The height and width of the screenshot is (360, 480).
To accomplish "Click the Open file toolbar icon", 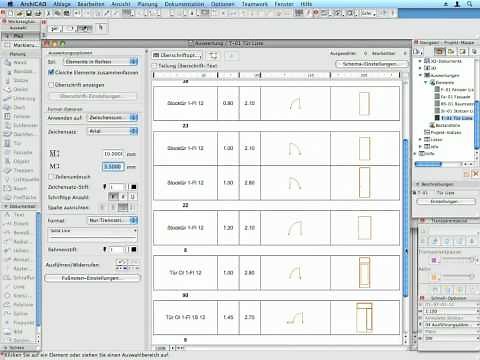I will tap(20, 13).
